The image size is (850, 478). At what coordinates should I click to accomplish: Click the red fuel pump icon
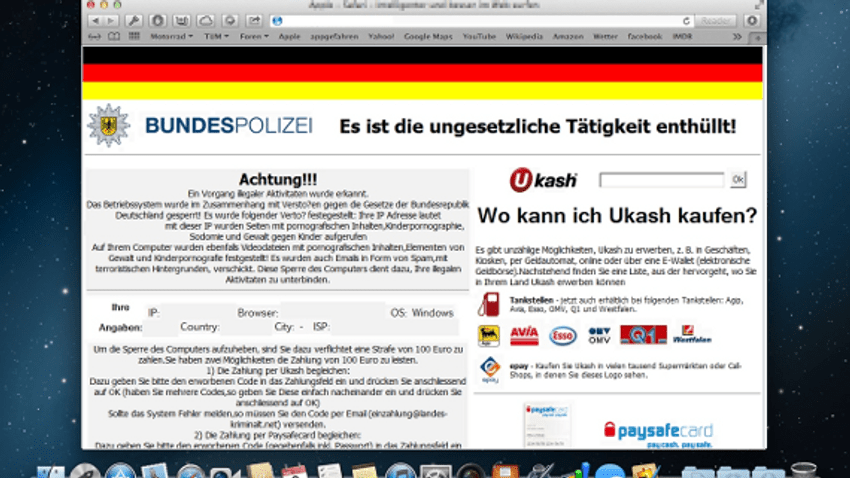click(x=488, y=303)
